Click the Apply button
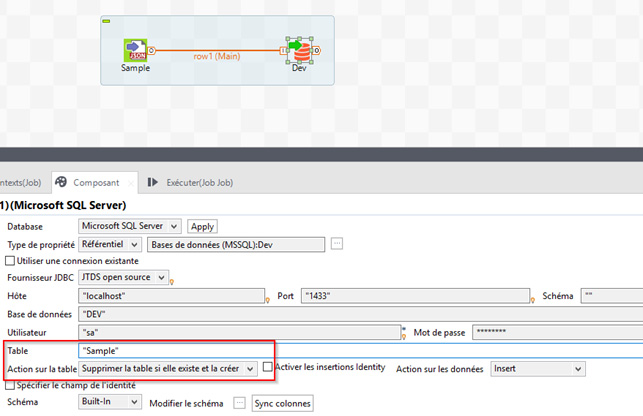 click(202, 226)
